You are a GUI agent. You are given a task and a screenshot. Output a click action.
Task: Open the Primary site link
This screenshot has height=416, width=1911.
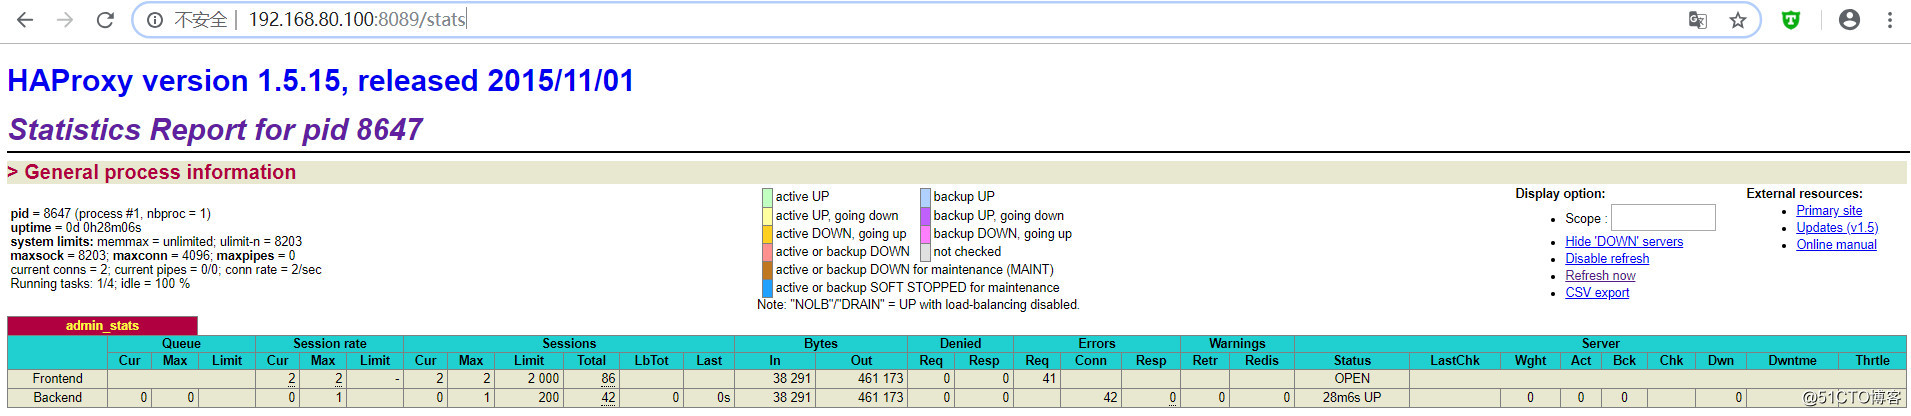pos(1829,211)
